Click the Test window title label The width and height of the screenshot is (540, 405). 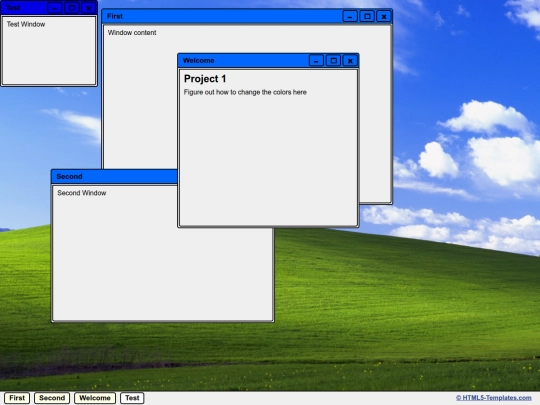[x=13, y=8]
